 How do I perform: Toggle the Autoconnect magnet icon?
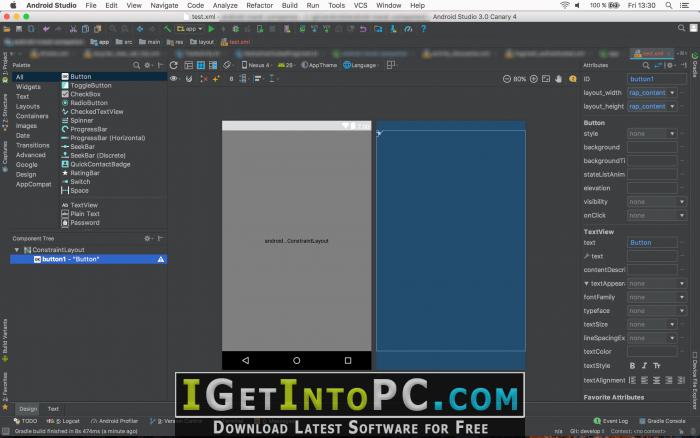189,79
